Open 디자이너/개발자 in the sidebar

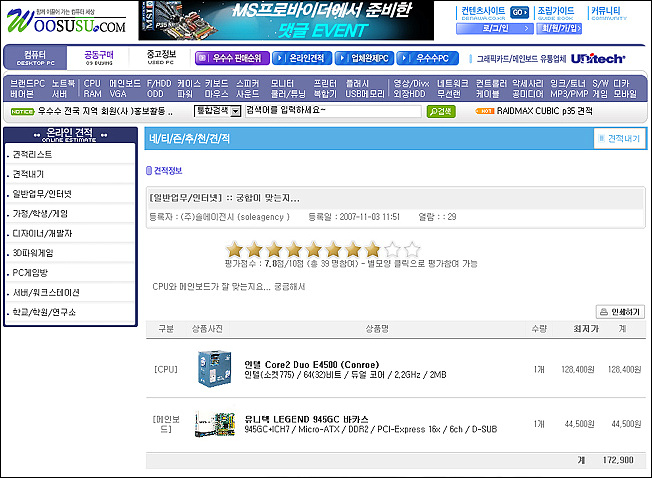coord(42,233)
